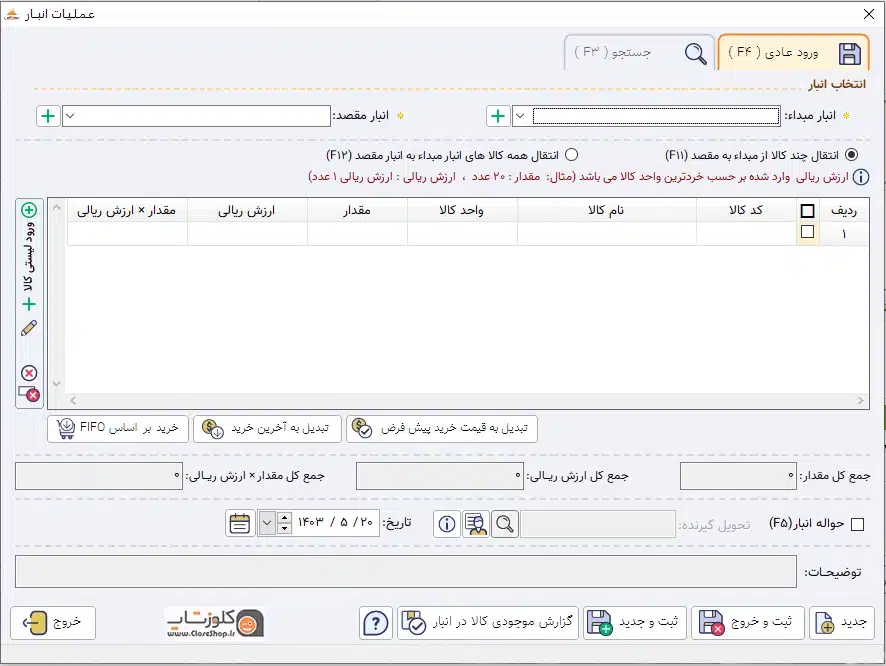Add new source warehouse with plus button
886x666 pixels.
click(x=498, y=116)
